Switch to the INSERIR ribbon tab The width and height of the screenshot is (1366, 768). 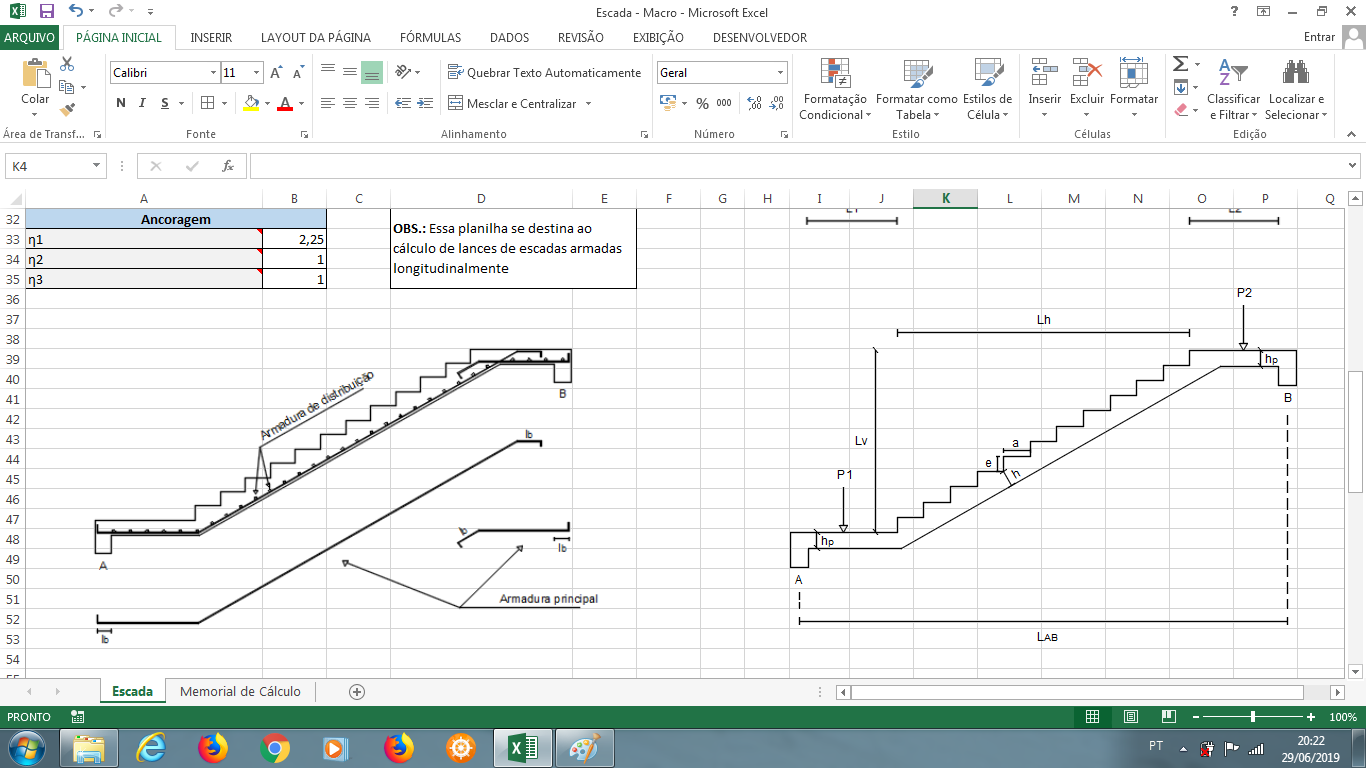211,37
